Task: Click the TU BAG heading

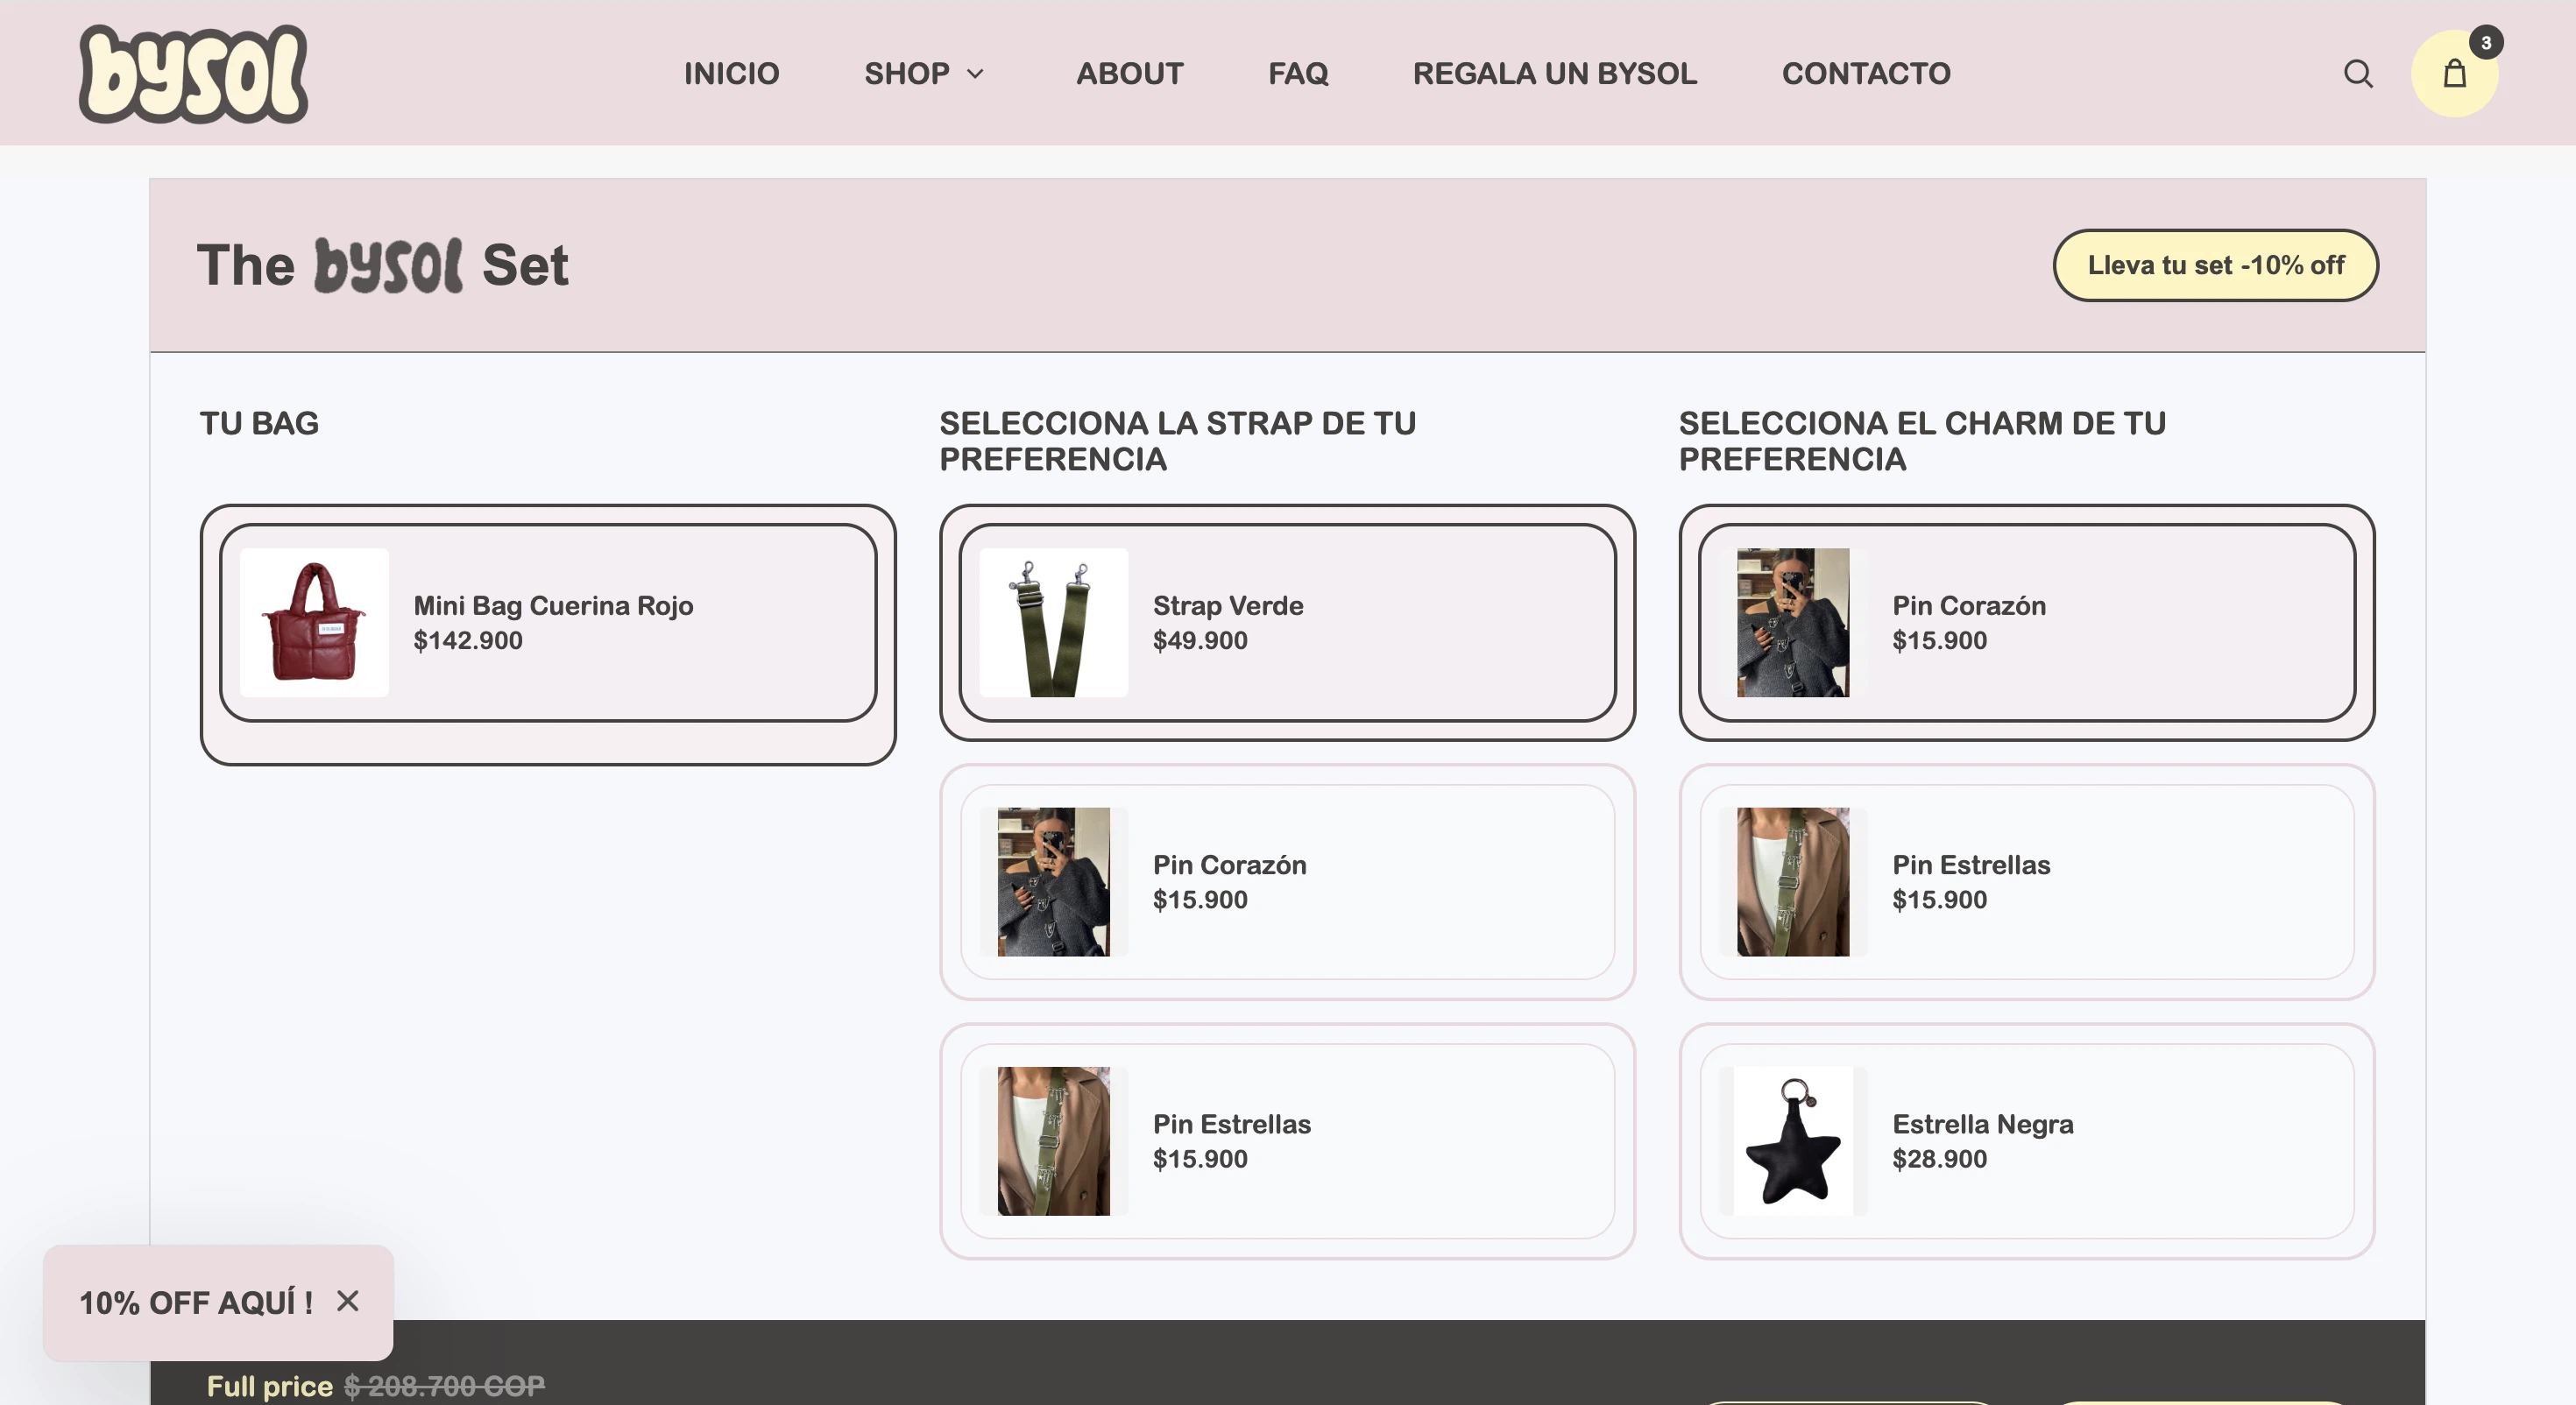Action: [259, 423]
